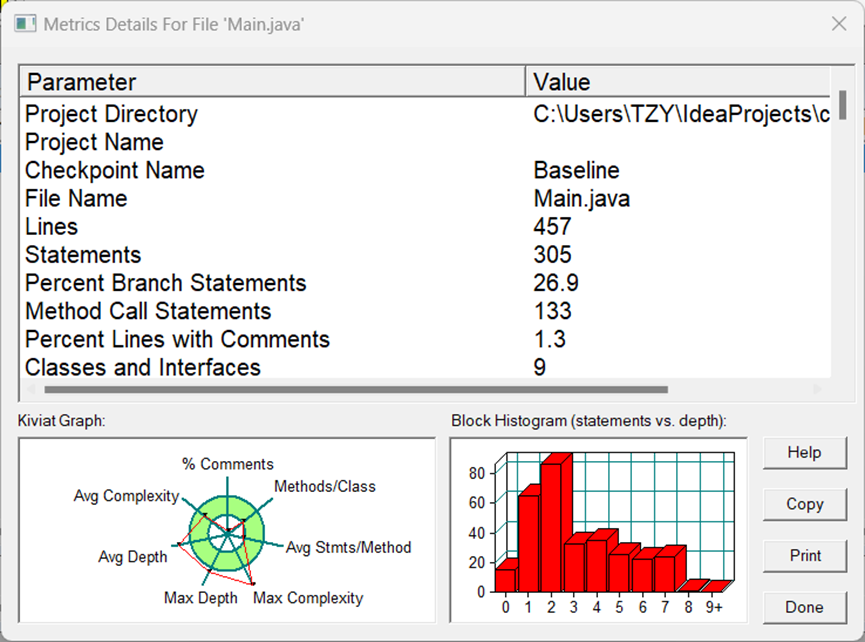Click the 457 lines value
Screen dimensions: 865x642
coord(552,227)
